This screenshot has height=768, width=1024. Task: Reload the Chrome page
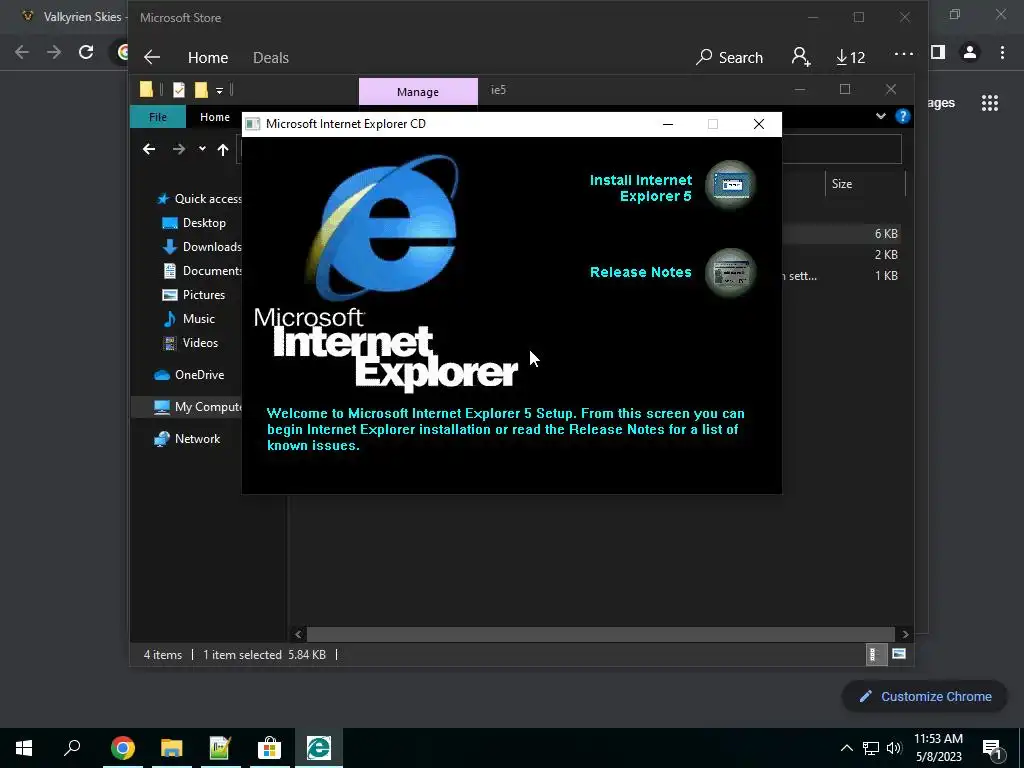pos(86,52)
